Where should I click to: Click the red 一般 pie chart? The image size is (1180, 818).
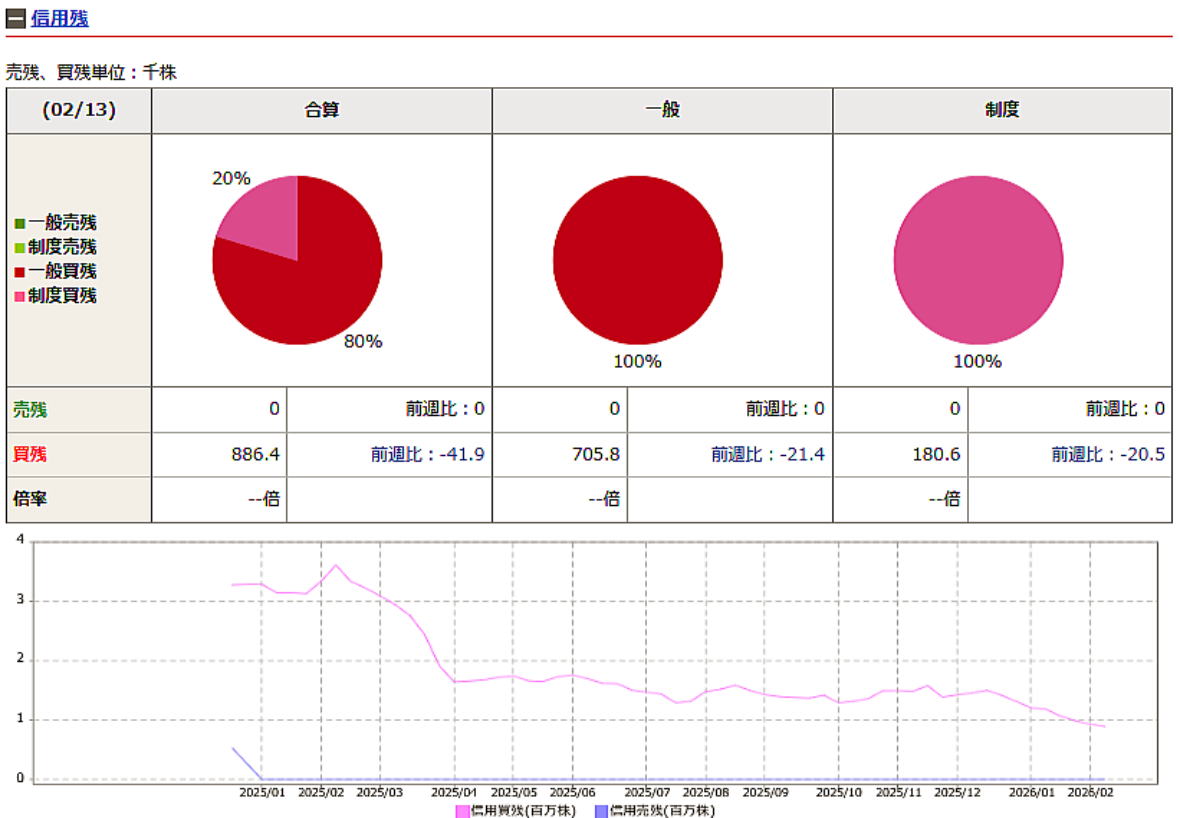tap(638, 260)
